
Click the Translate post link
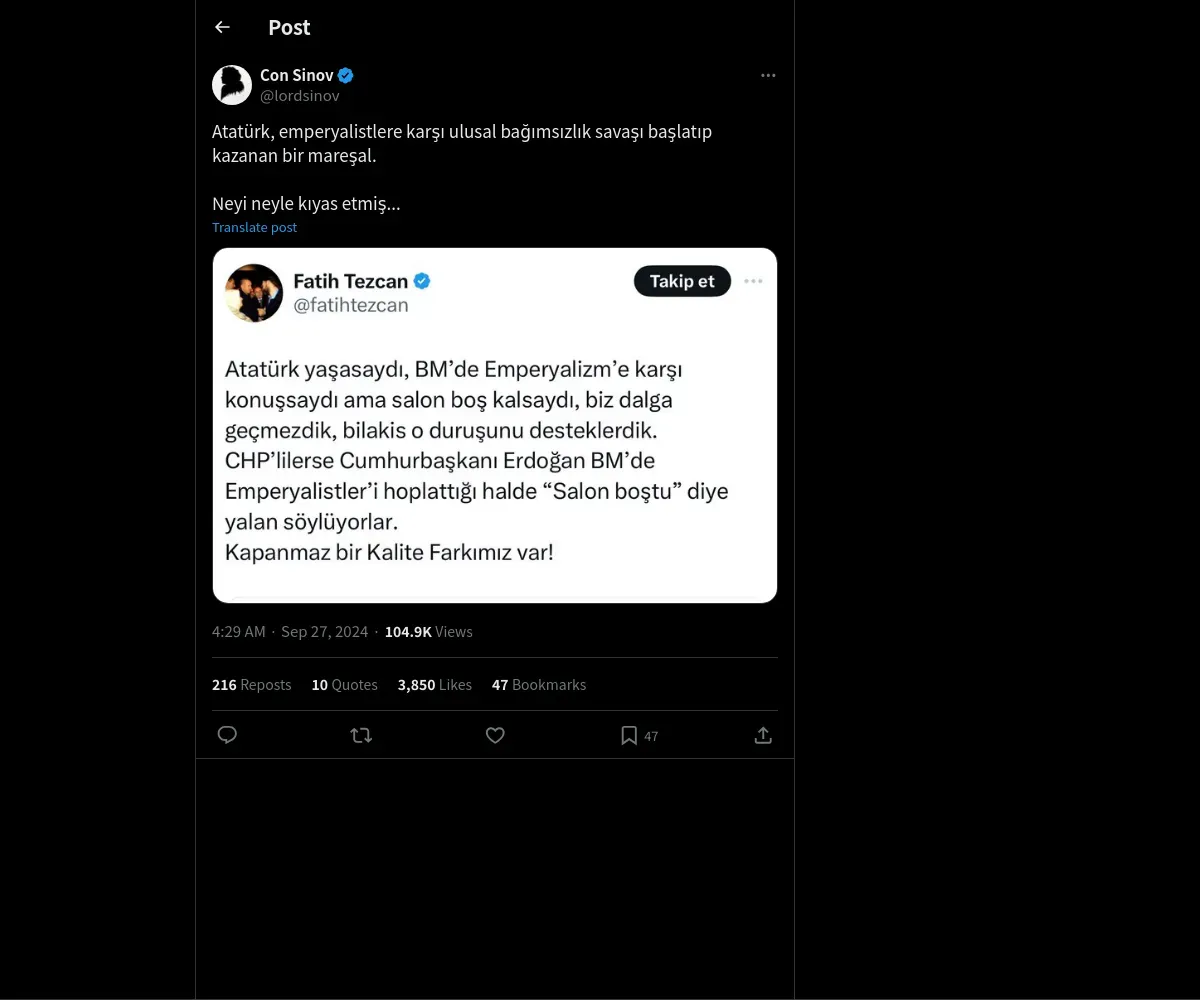point(254,227)
